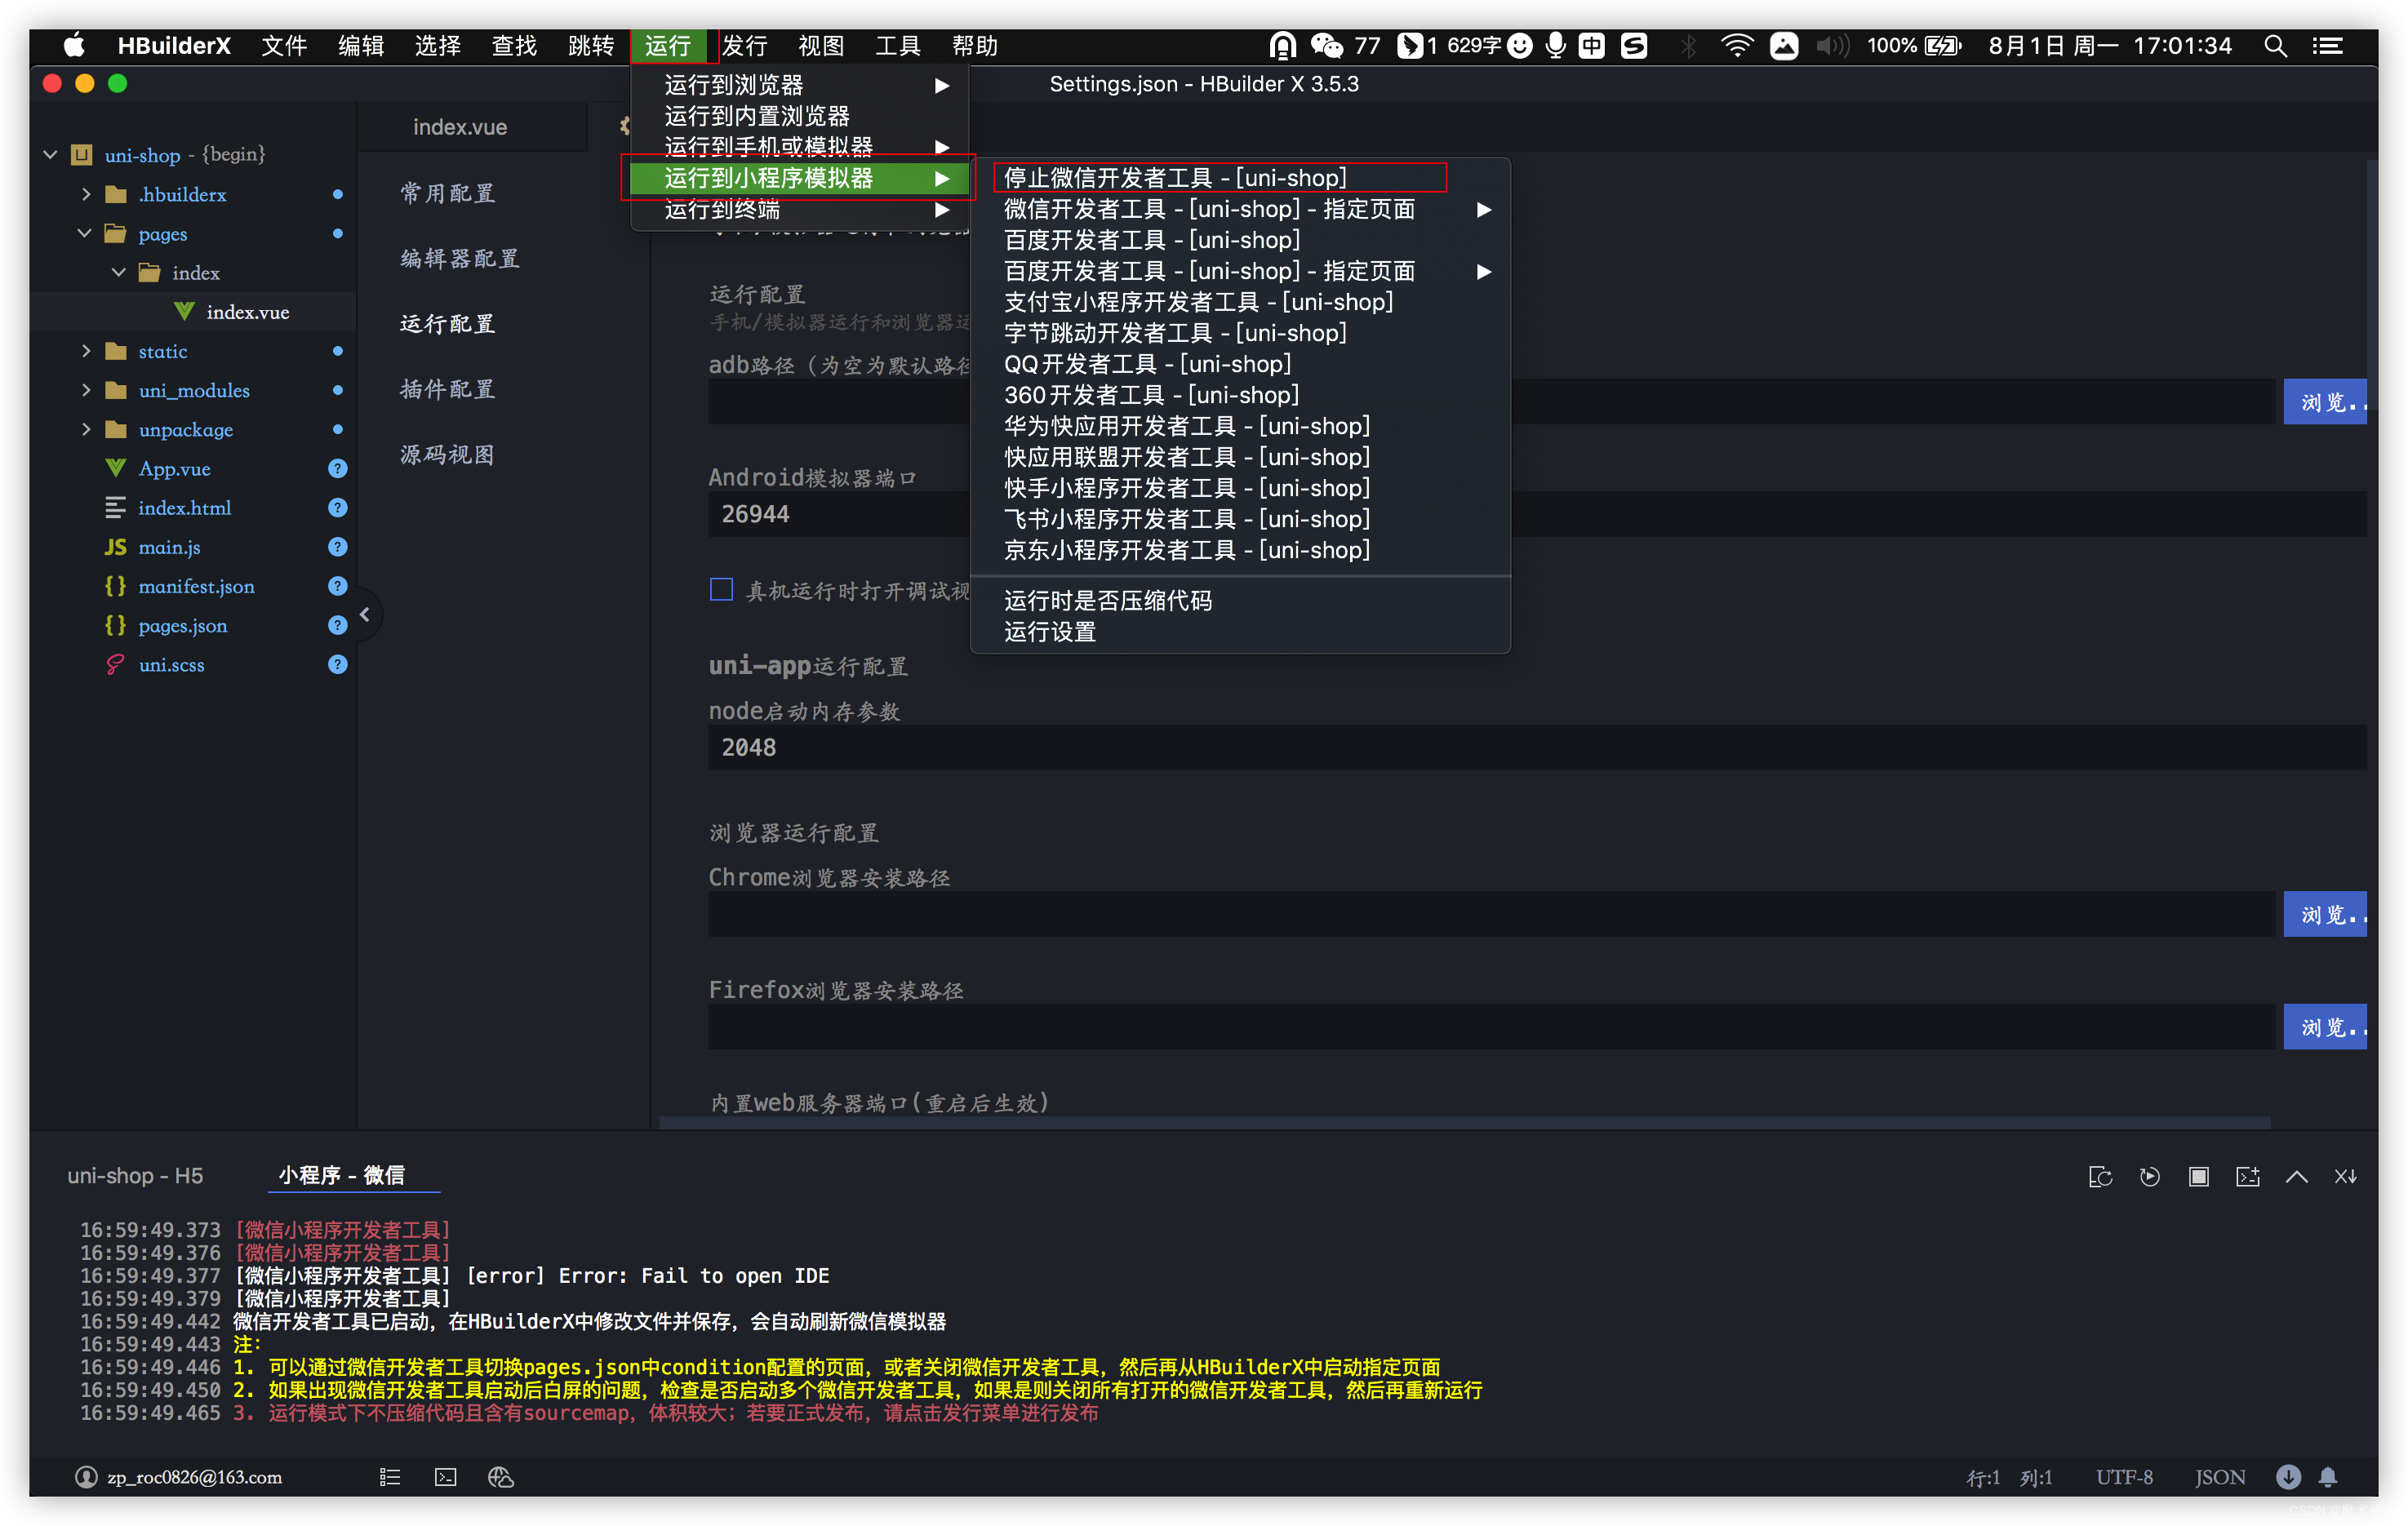The width and height of the screenshot is (2408, 1526).
Task: Open 编辑器配置 settings section
Action: point(460,258)
